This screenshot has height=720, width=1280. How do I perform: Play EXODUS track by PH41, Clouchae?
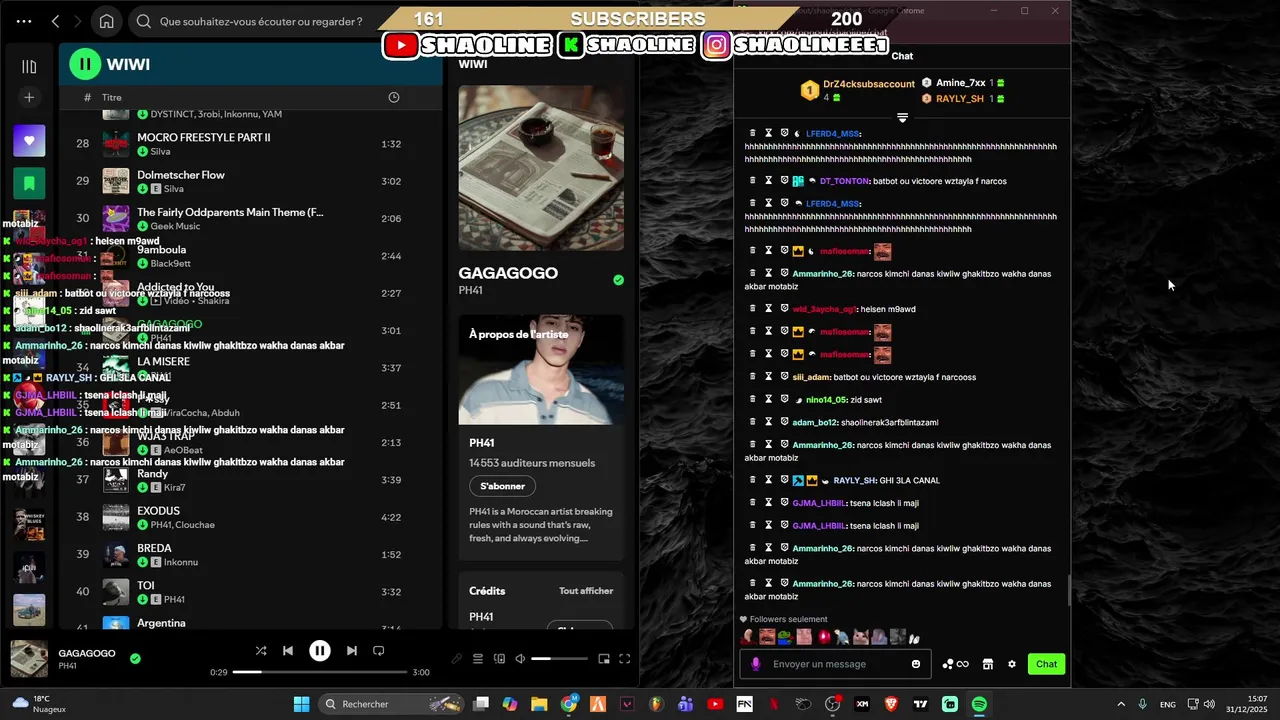click(250, 517)
